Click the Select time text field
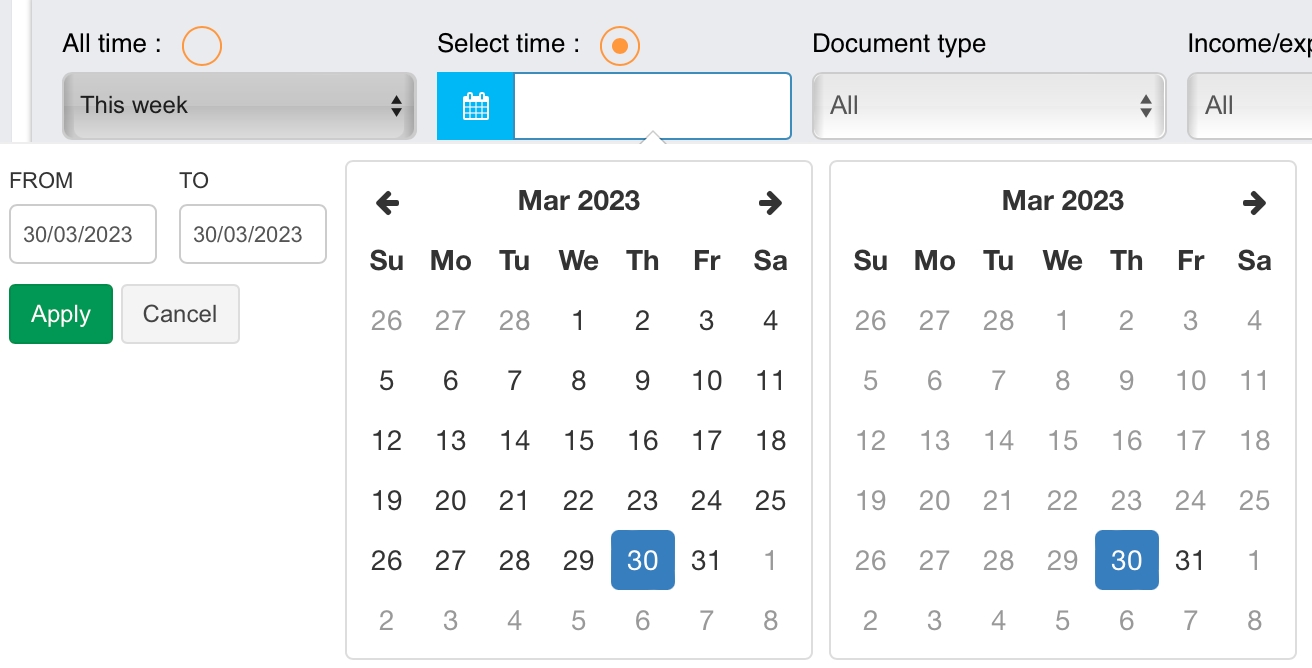Screen dimensions: 1312x668 (652, 106)
